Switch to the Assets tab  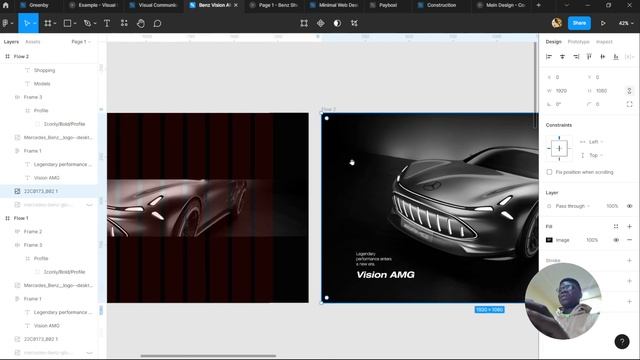click(x=33, y=42)
